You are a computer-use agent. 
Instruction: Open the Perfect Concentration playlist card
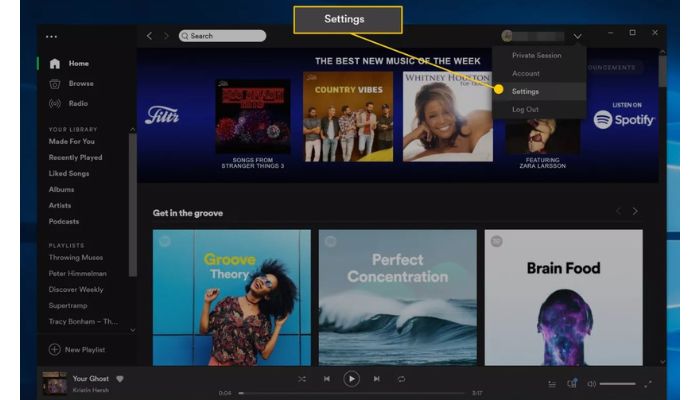click(x=397, y=298)
